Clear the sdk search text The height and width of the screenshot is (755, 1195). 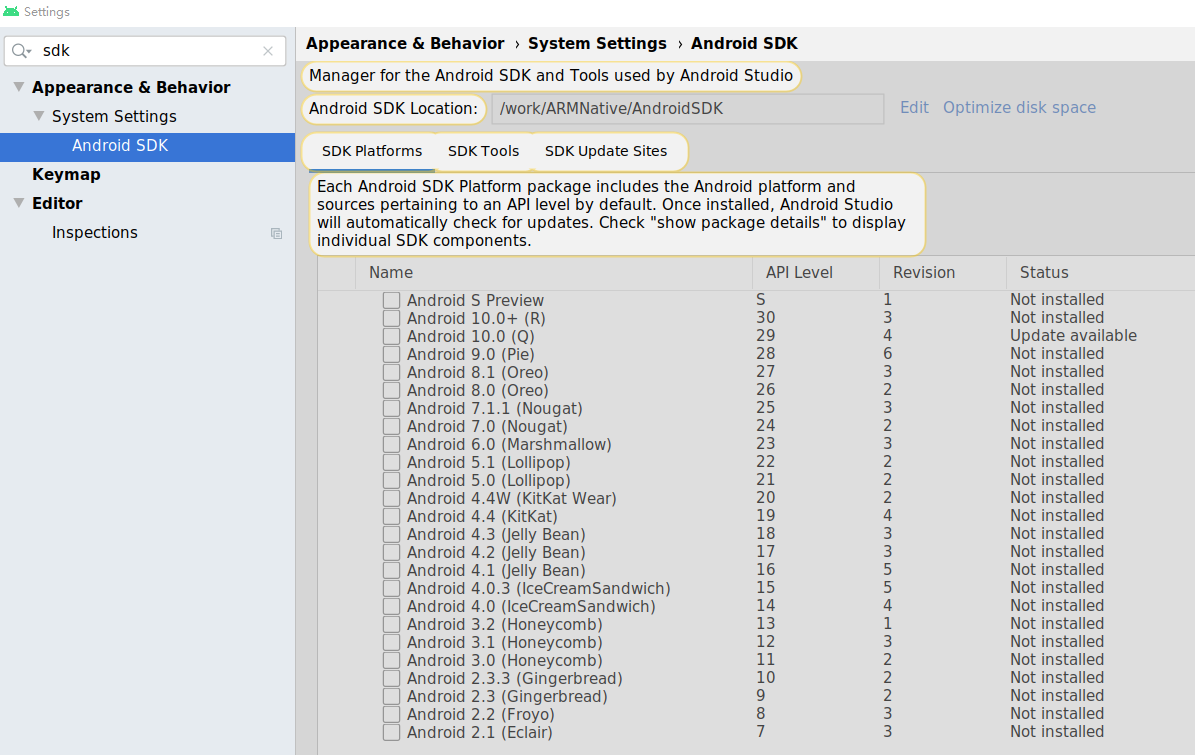268,51
